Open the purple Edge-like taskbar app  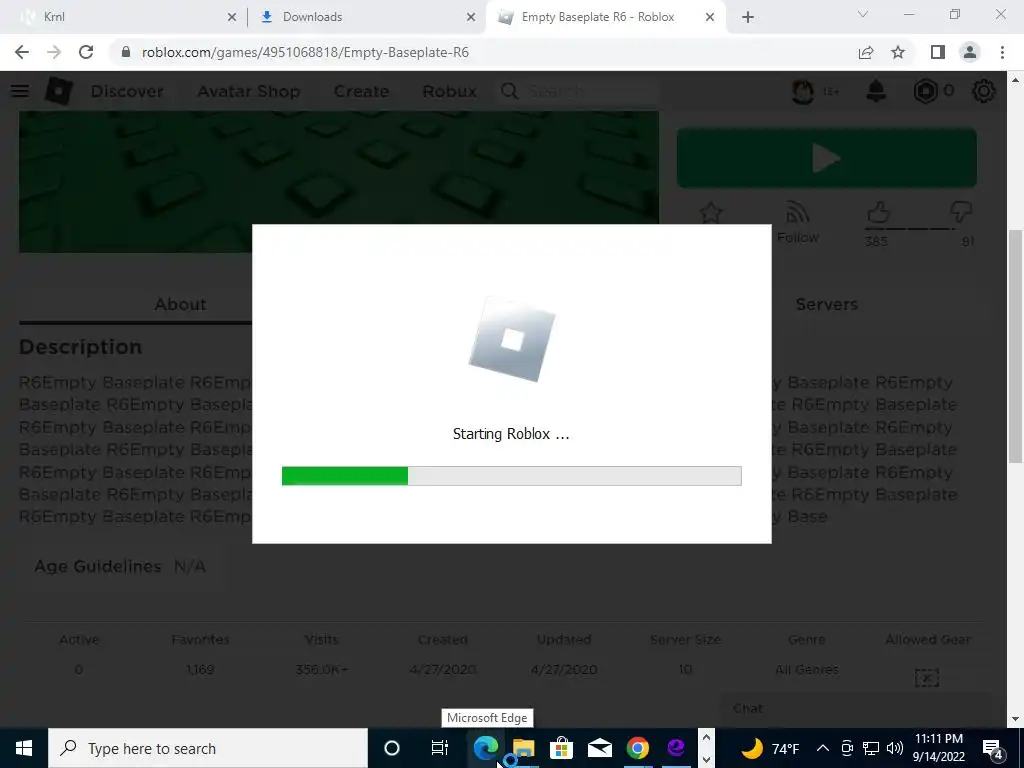675,748
